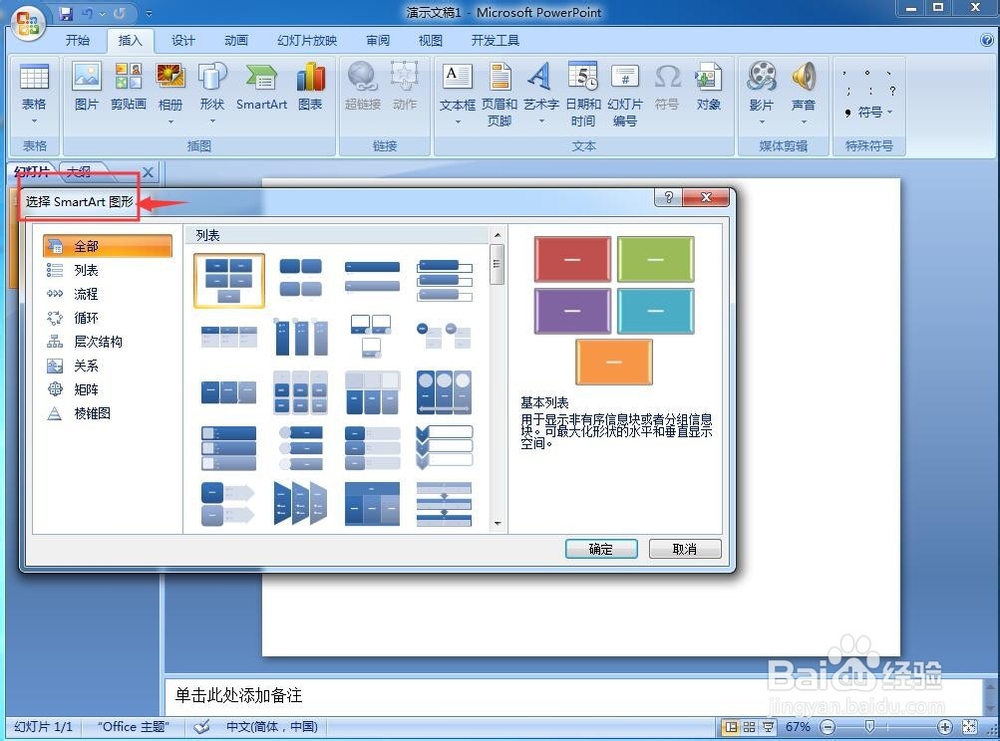Click the language indicator 中文(简体，中国)
The image size is (1000, 741).
[x=272, y=726]
